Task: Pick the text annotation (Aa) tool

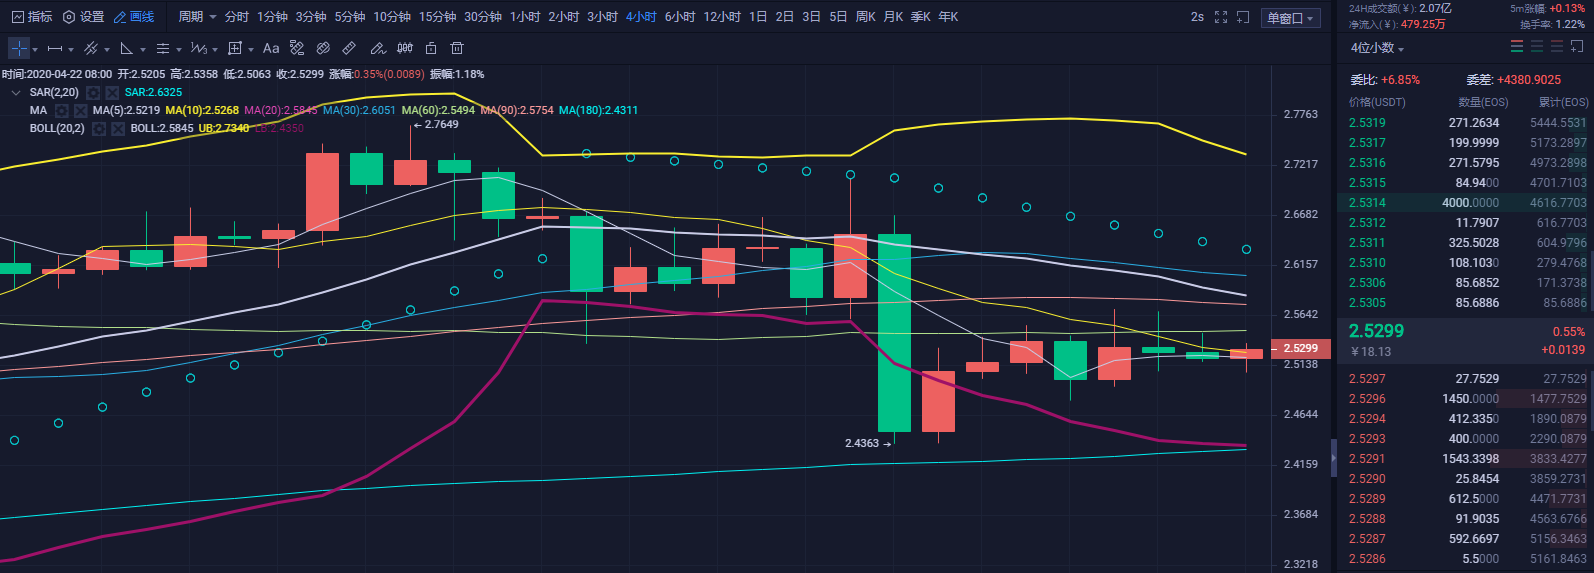Action: [x=271, y=48]
